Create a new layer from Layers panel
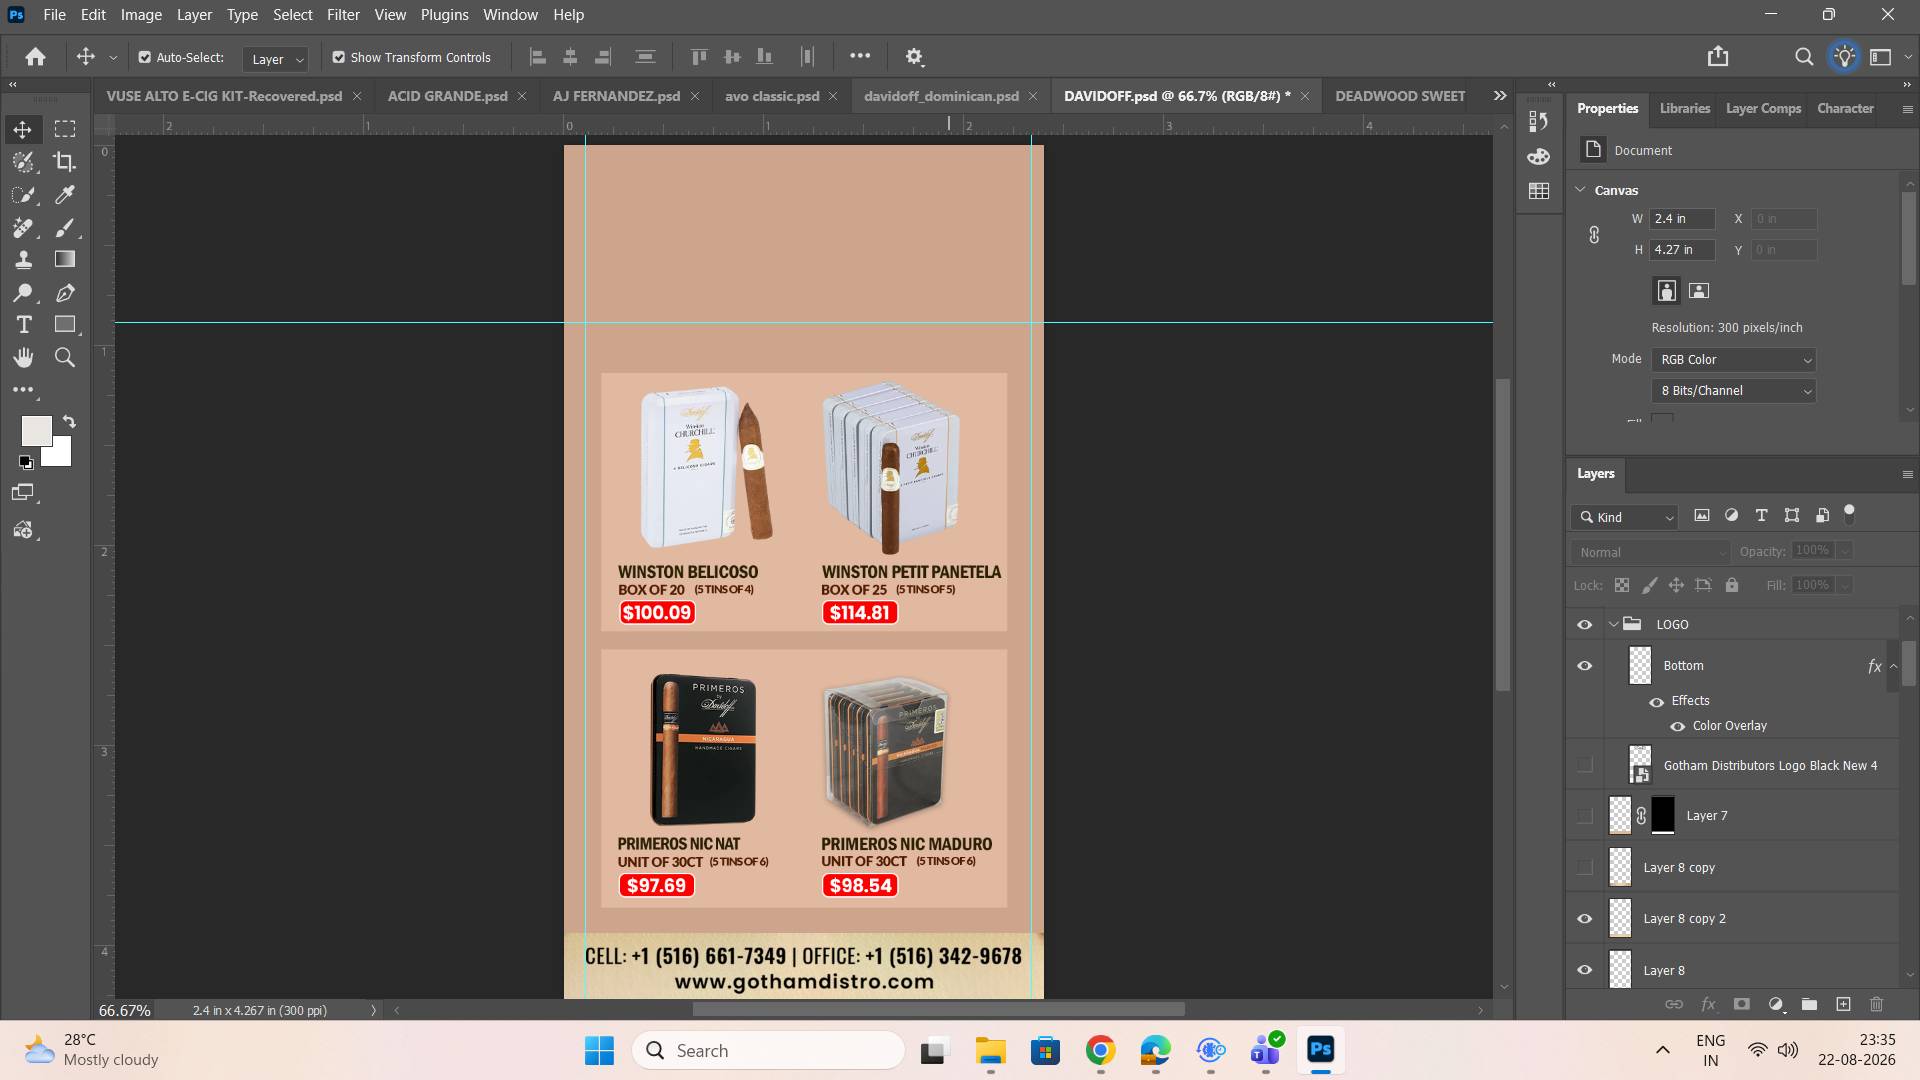This screenshot has height=1080, width=1920. (1843, 1004)
